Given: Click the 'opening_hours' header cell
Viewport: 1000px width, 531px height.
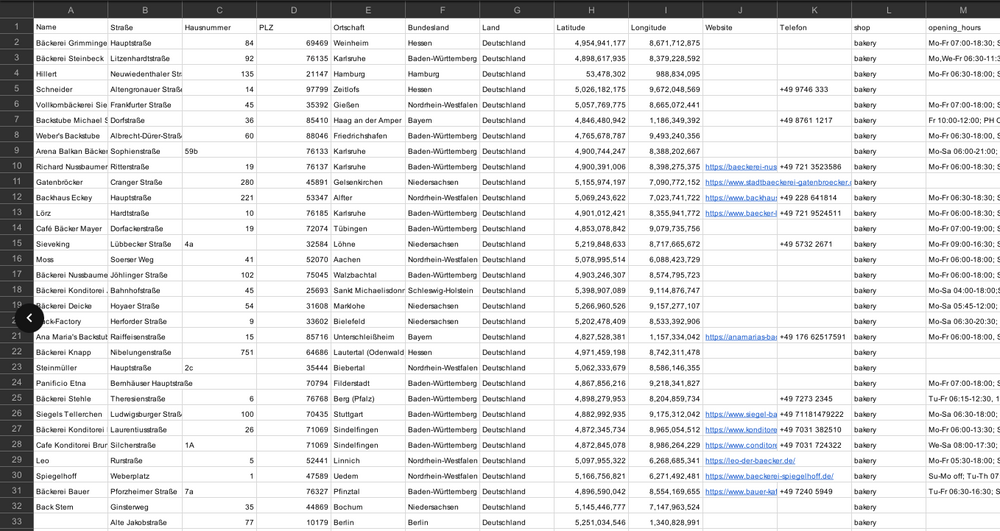Looking at the screenshot, I should click(963, 27).
